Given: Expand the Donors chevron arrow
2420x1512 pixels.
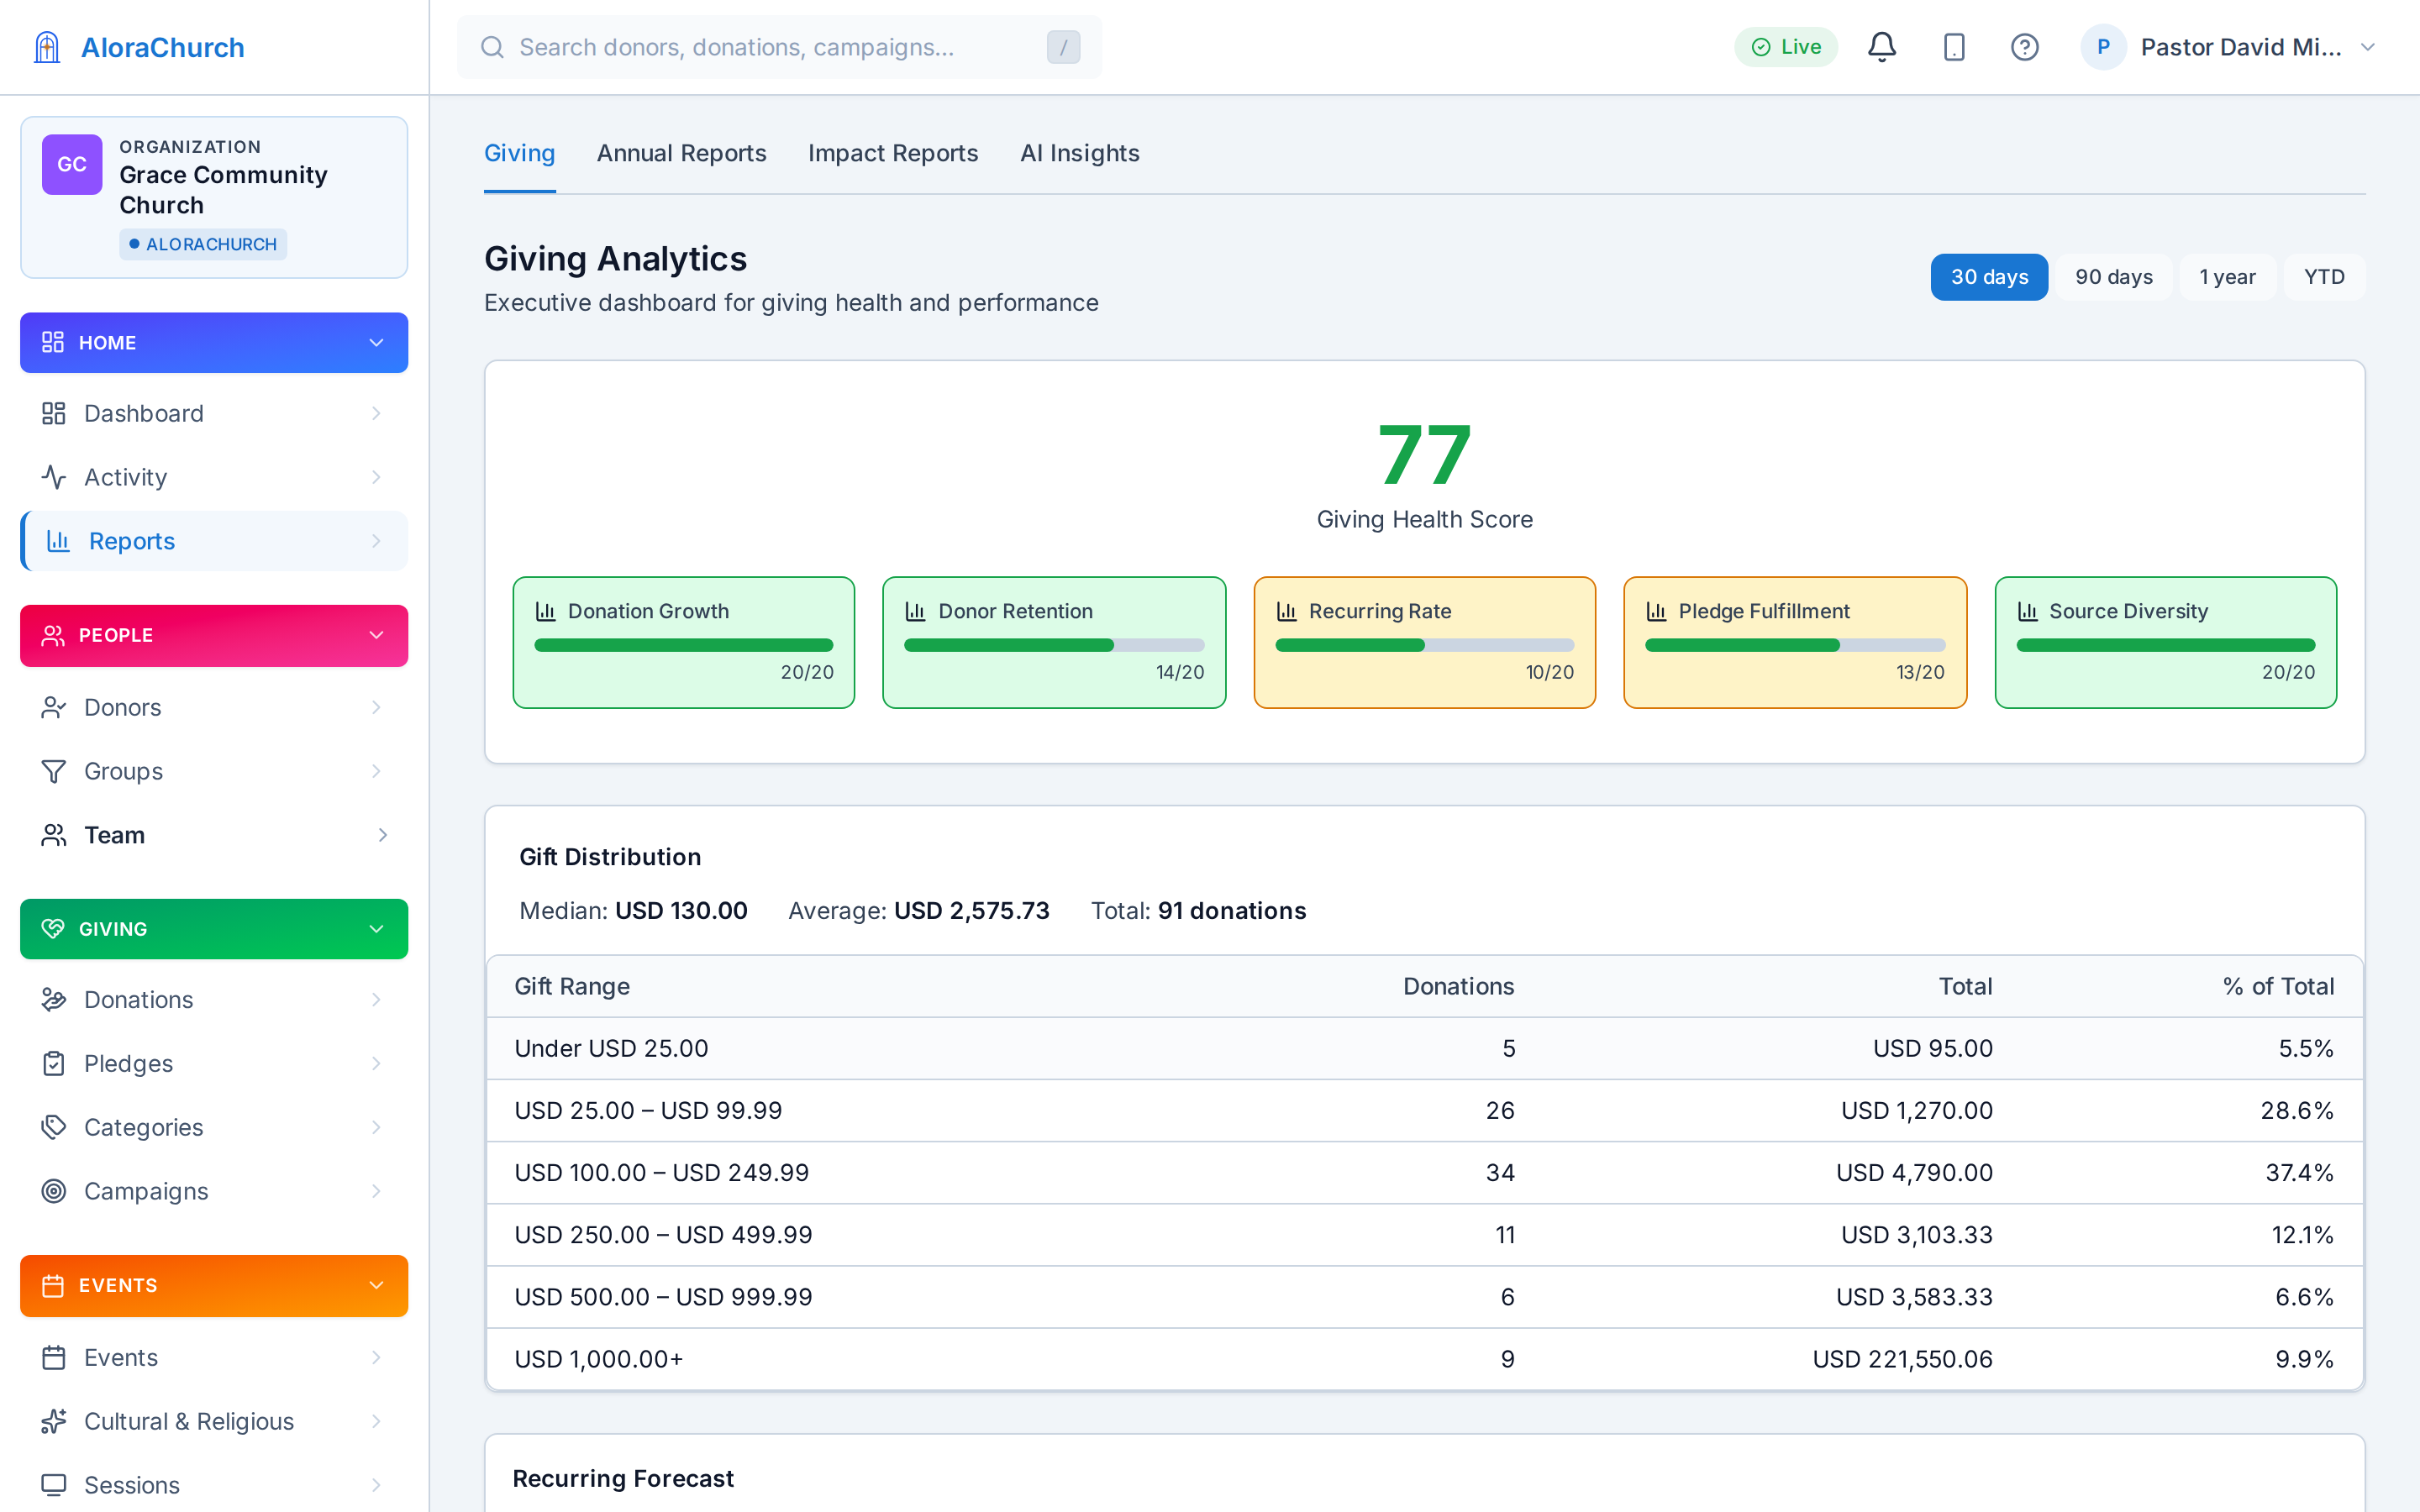Looking at the screenshot, I should point(376,707).
